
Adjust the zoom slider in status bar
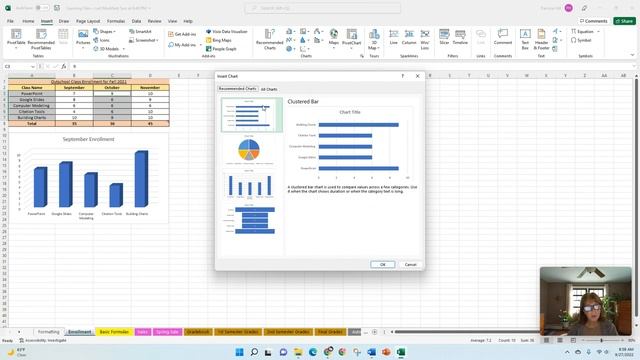[601, 340]
